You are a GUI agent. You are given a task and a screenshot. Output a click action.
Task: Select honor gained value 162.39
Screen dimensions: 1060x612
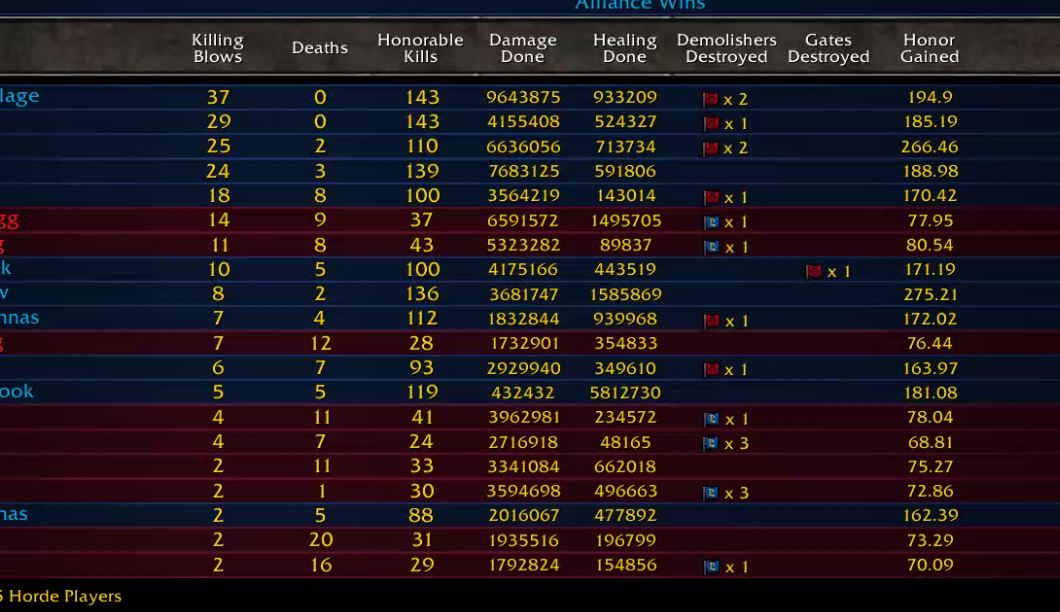coord(930,515)
